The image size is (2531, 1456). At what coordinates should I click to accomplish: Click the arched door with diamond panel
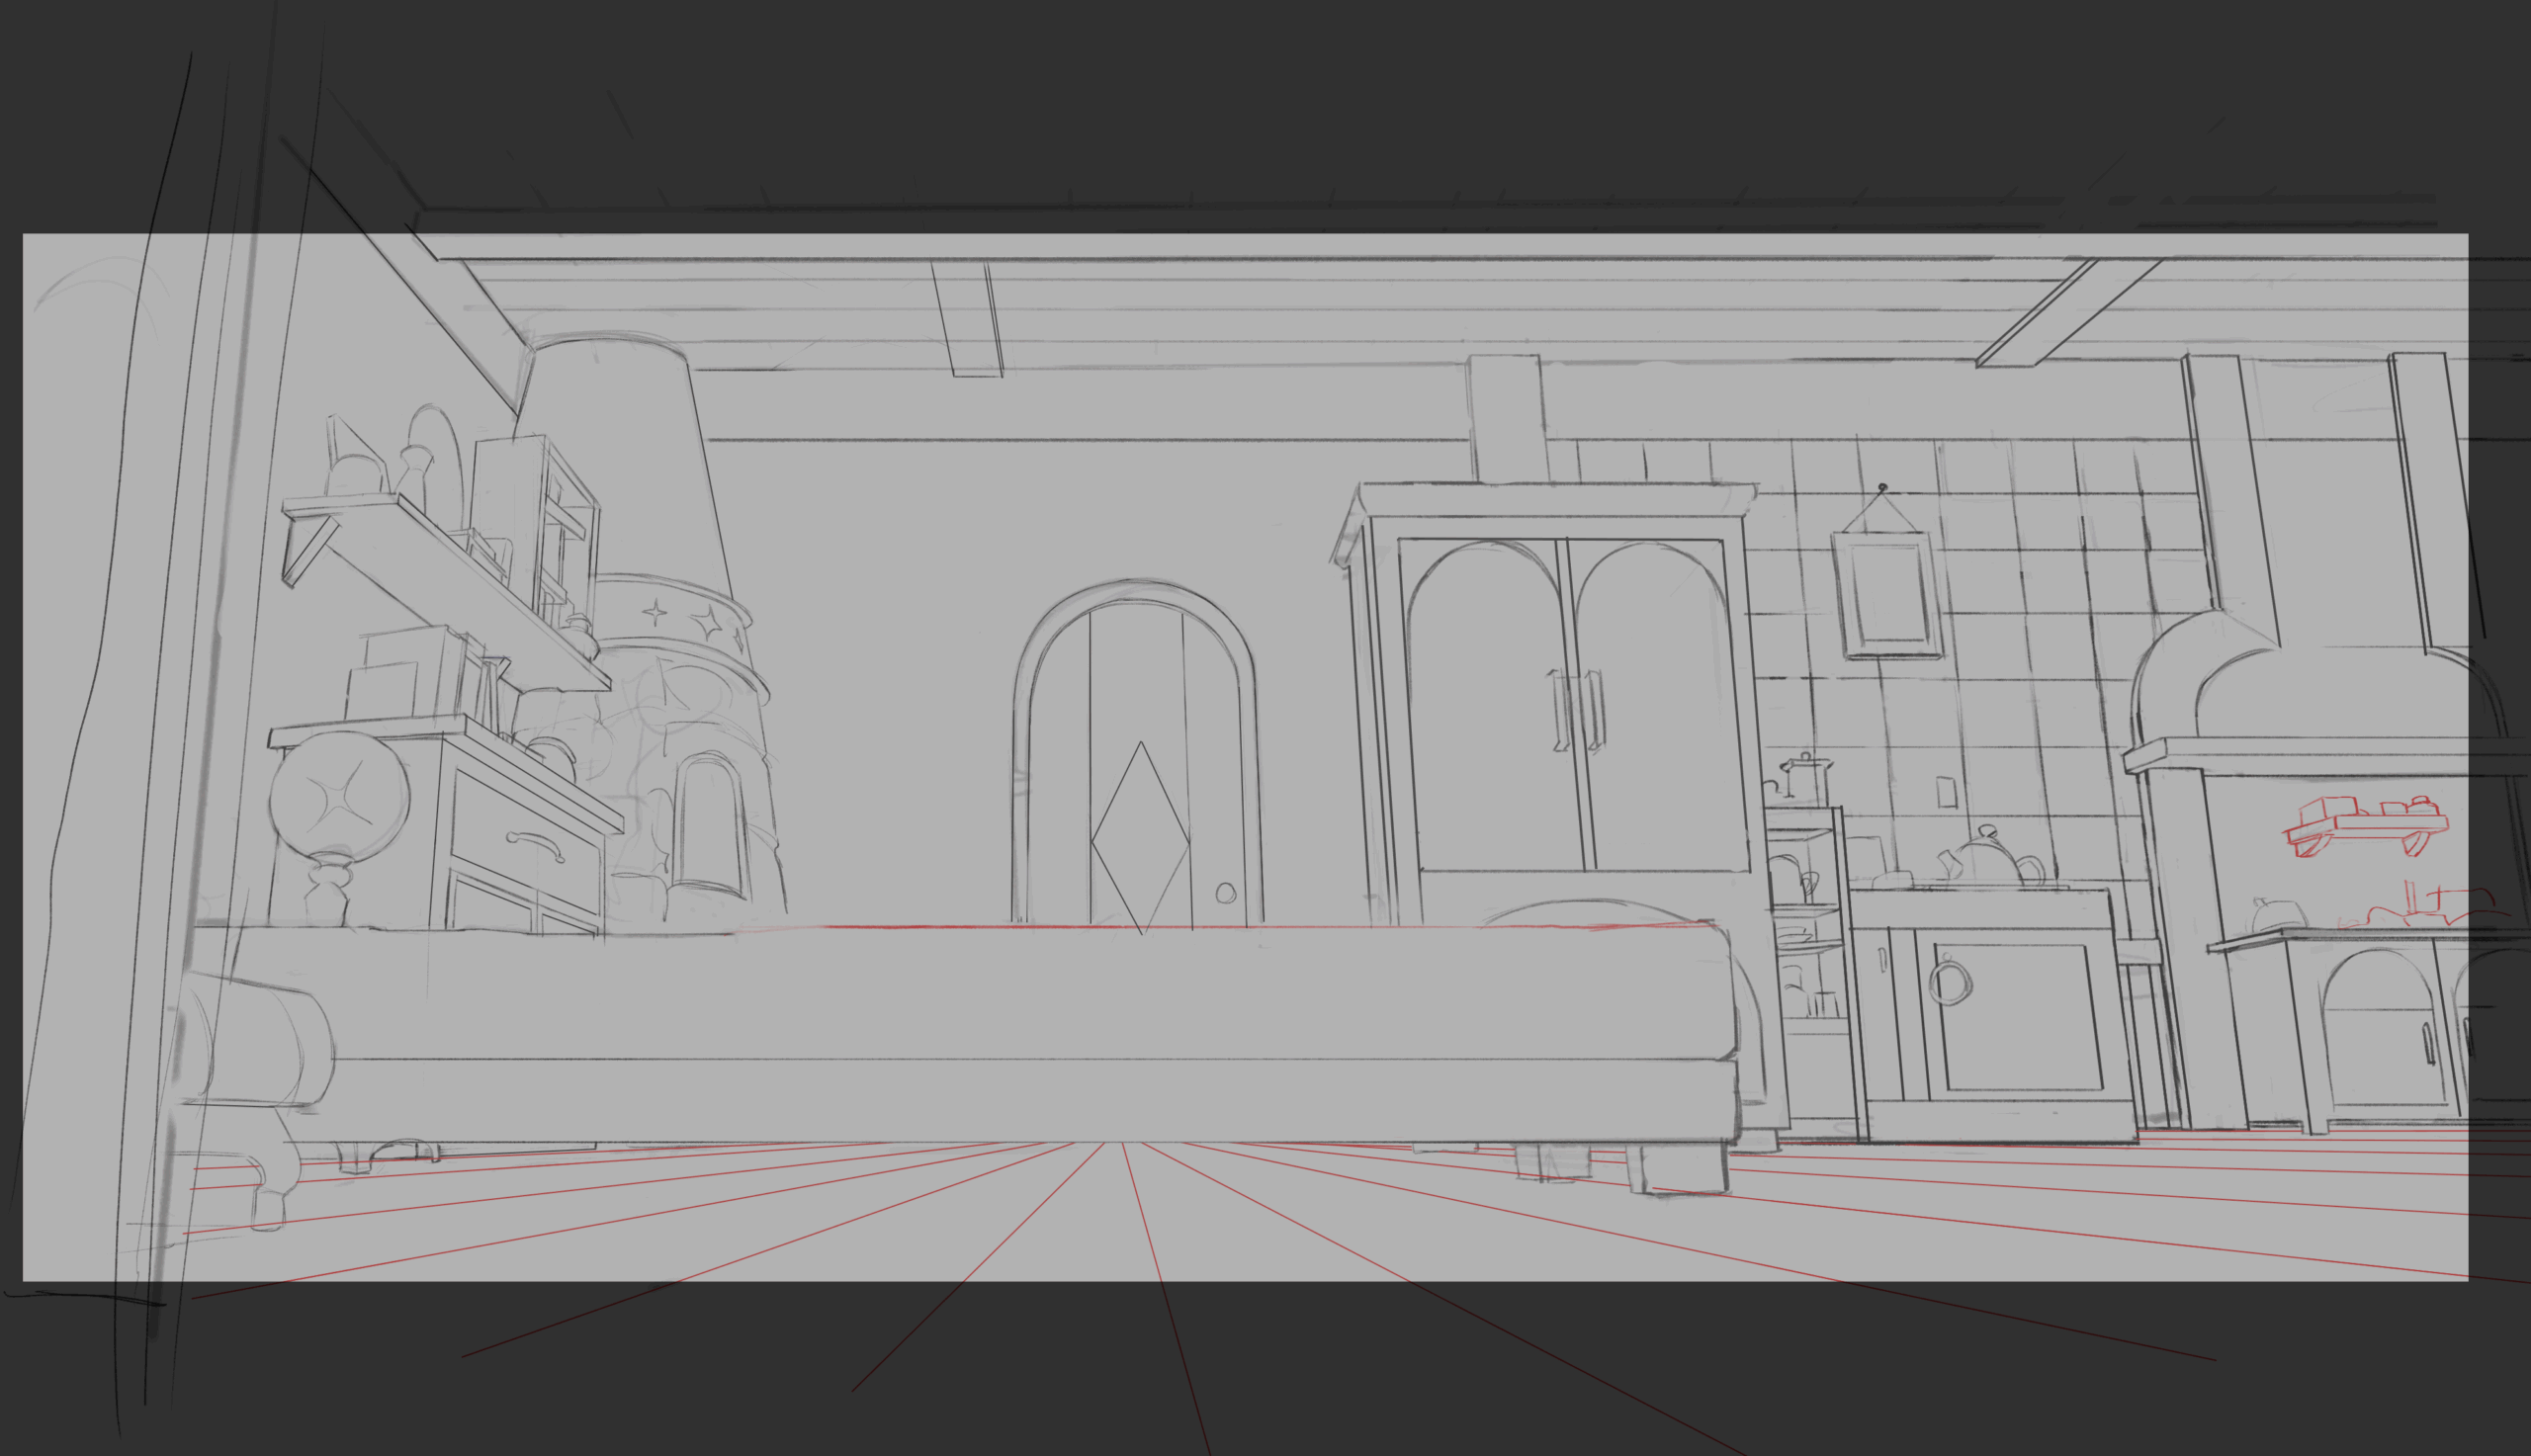(1137, 753)
